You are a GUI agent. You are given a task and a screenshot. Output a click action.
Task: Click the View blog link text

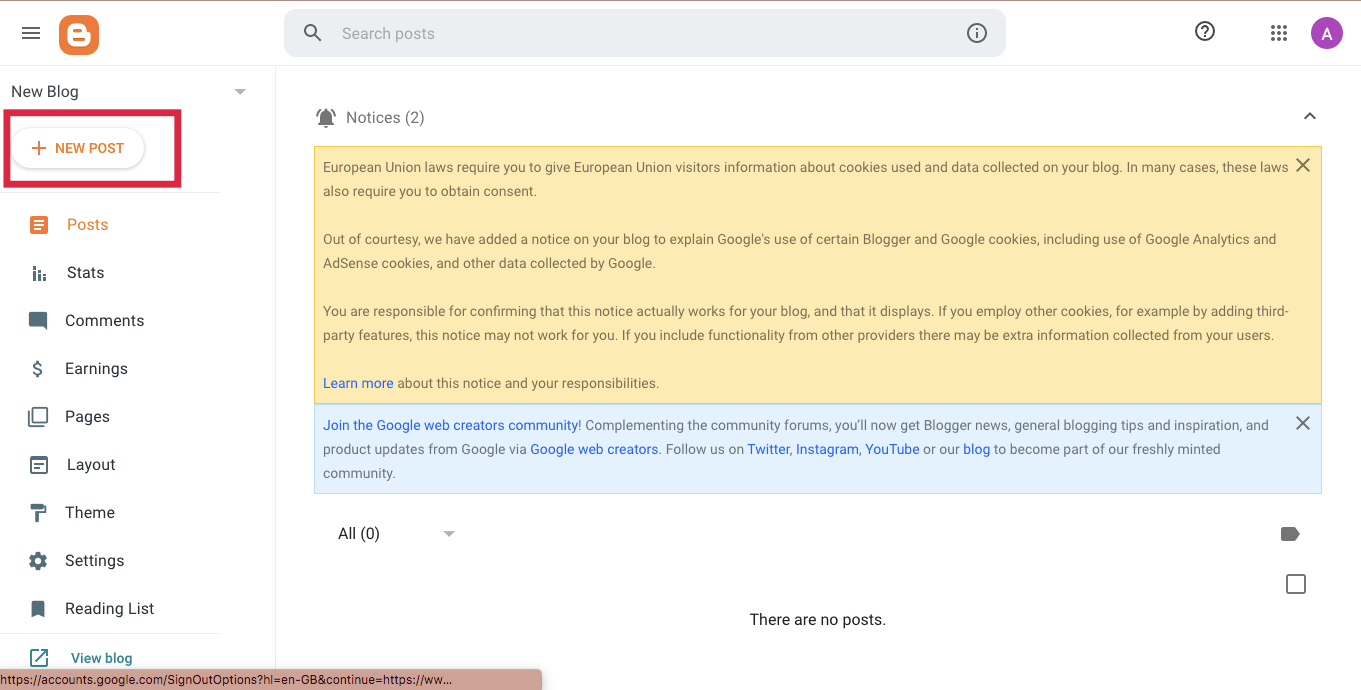[x=102, y=658]
